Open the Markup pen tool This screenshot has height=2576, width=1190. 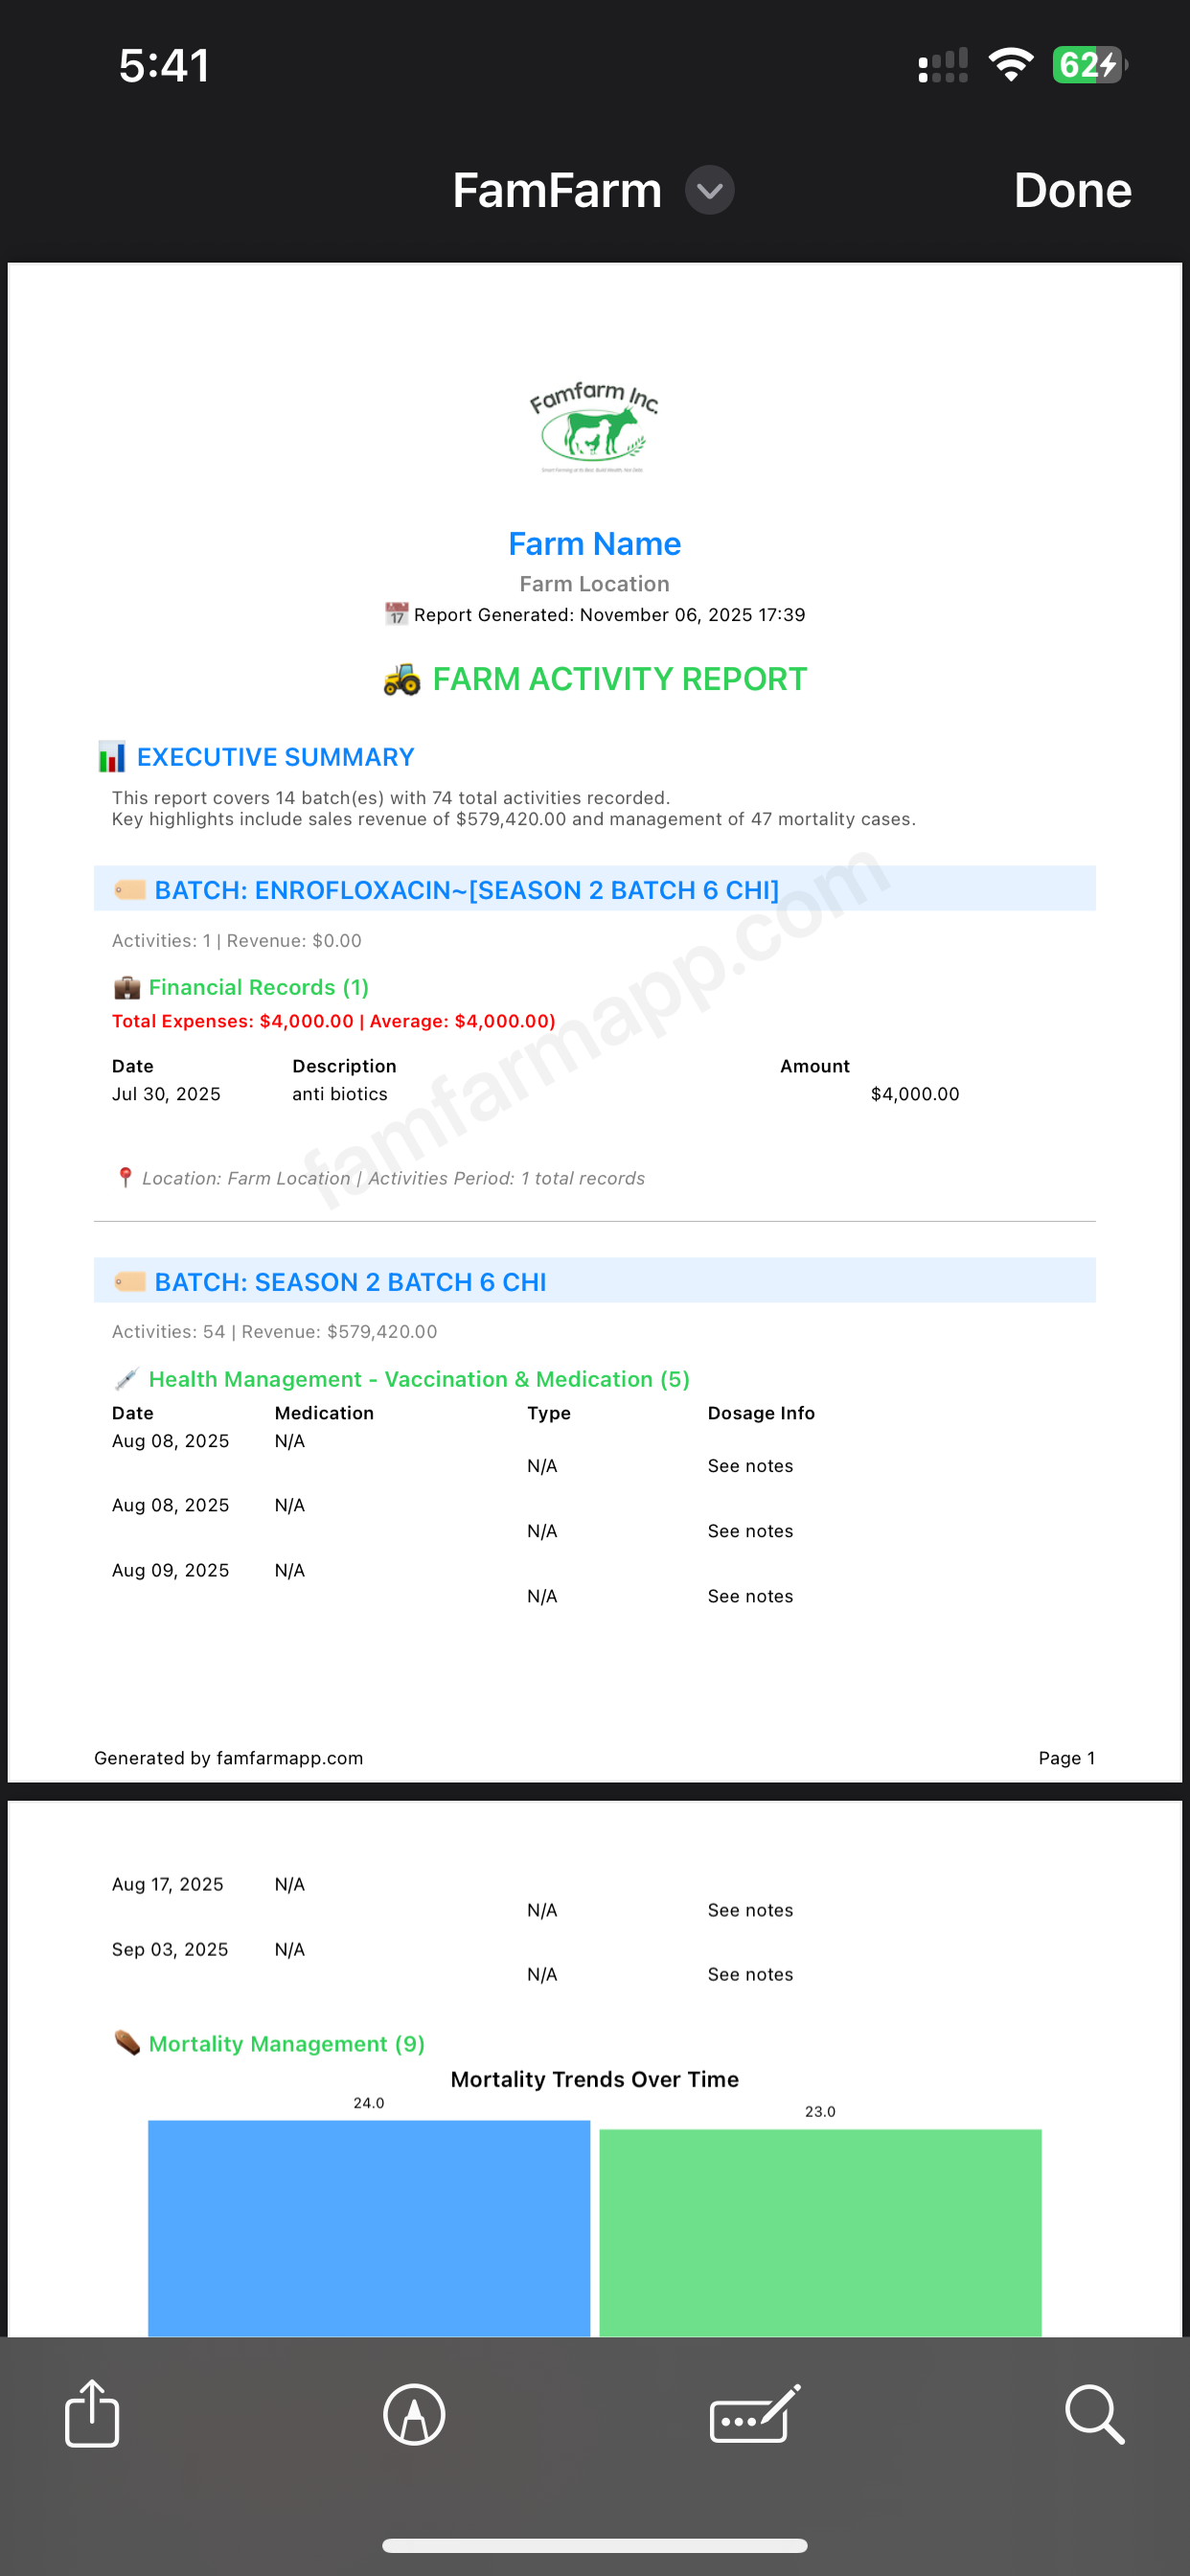coord(414,2414)
